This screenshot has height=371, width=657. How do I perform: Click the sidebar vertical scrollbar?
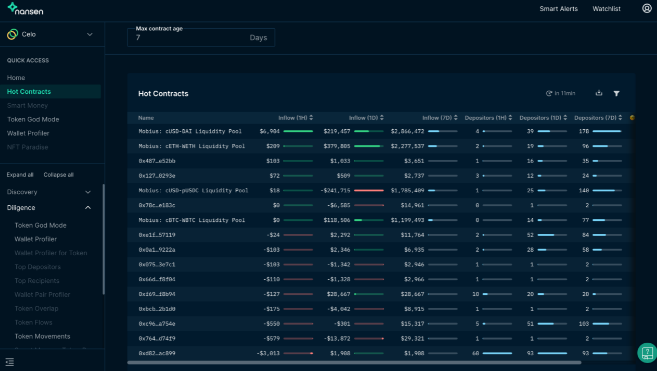[103, 239]
